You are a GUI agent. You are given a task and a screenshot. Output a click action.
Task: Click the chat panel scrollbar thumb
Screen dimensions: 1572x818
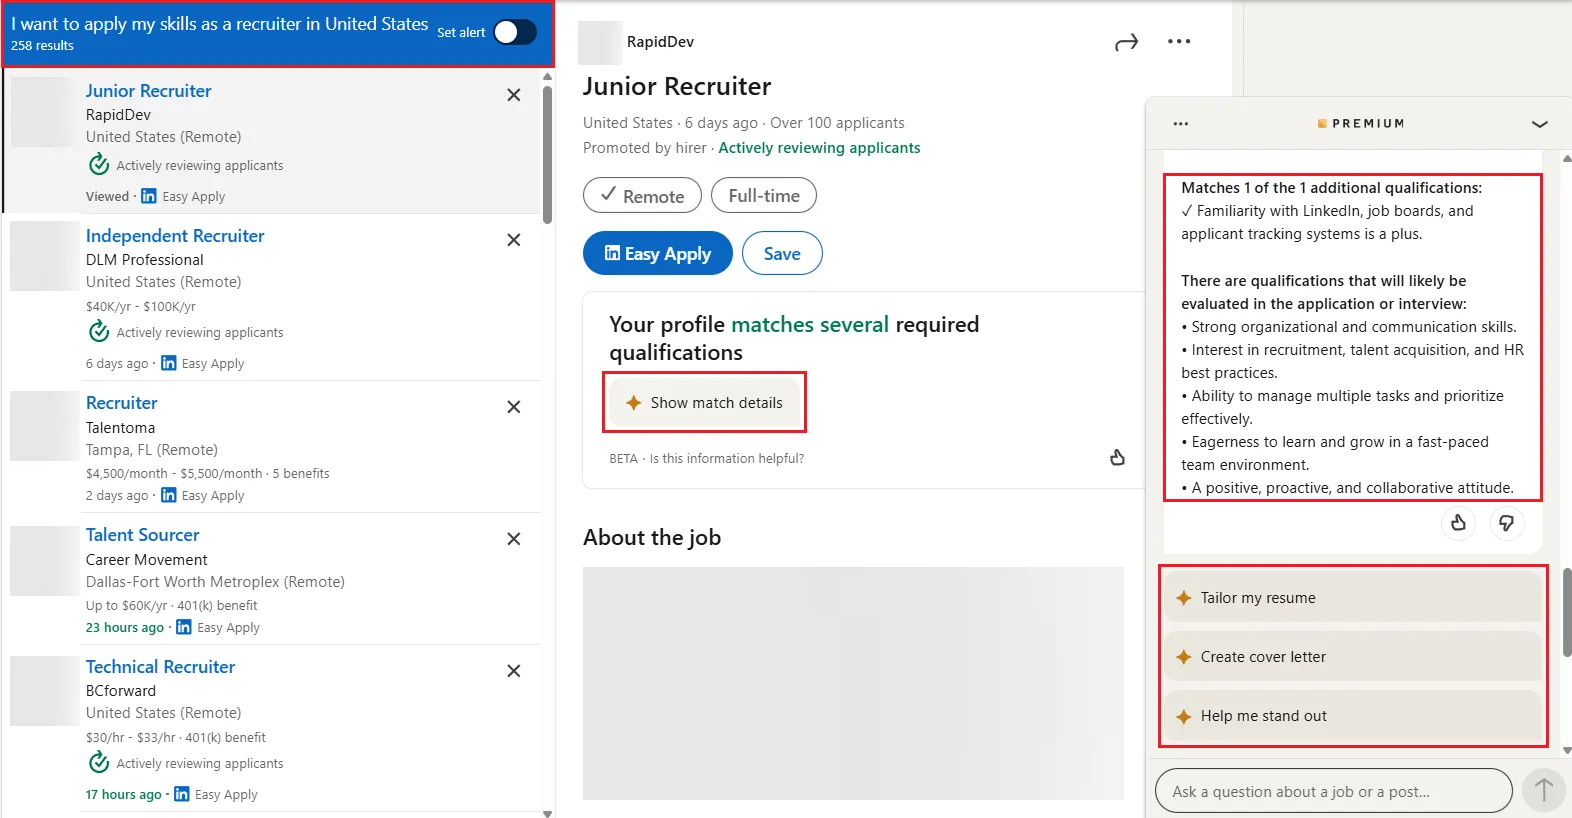tap(1567, 612)
